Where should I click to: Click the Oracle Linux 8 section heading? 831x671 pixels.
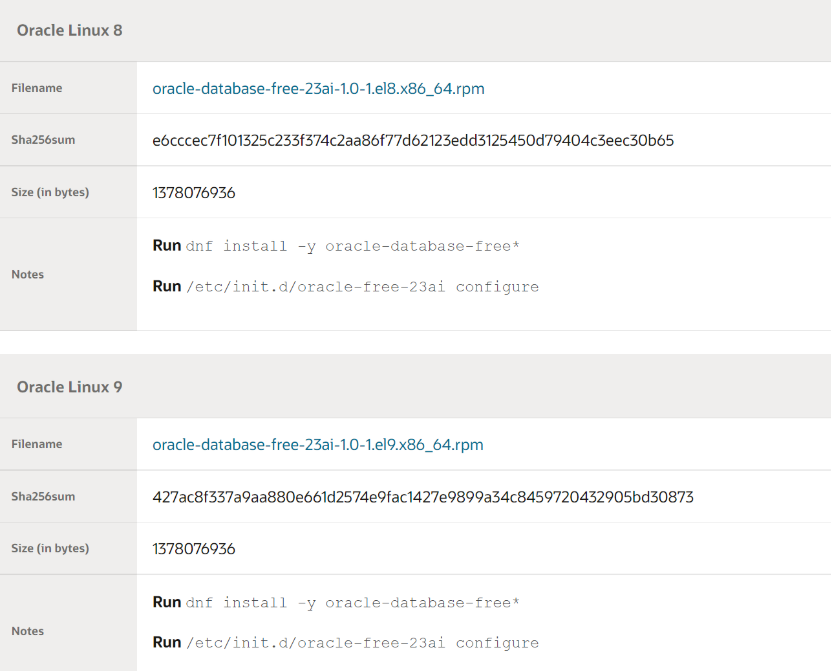pos(70,30)
